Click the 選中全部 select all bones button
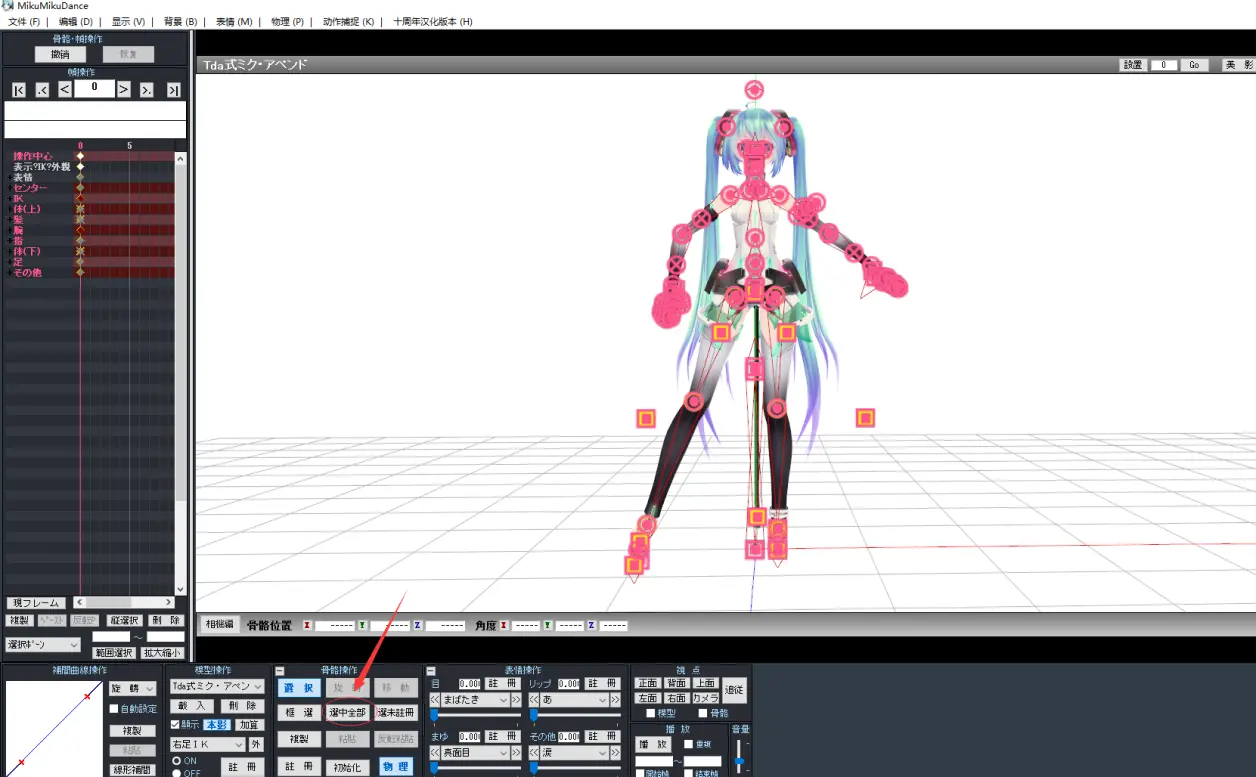The image size is (1256, 777). (x=347, y=713)
